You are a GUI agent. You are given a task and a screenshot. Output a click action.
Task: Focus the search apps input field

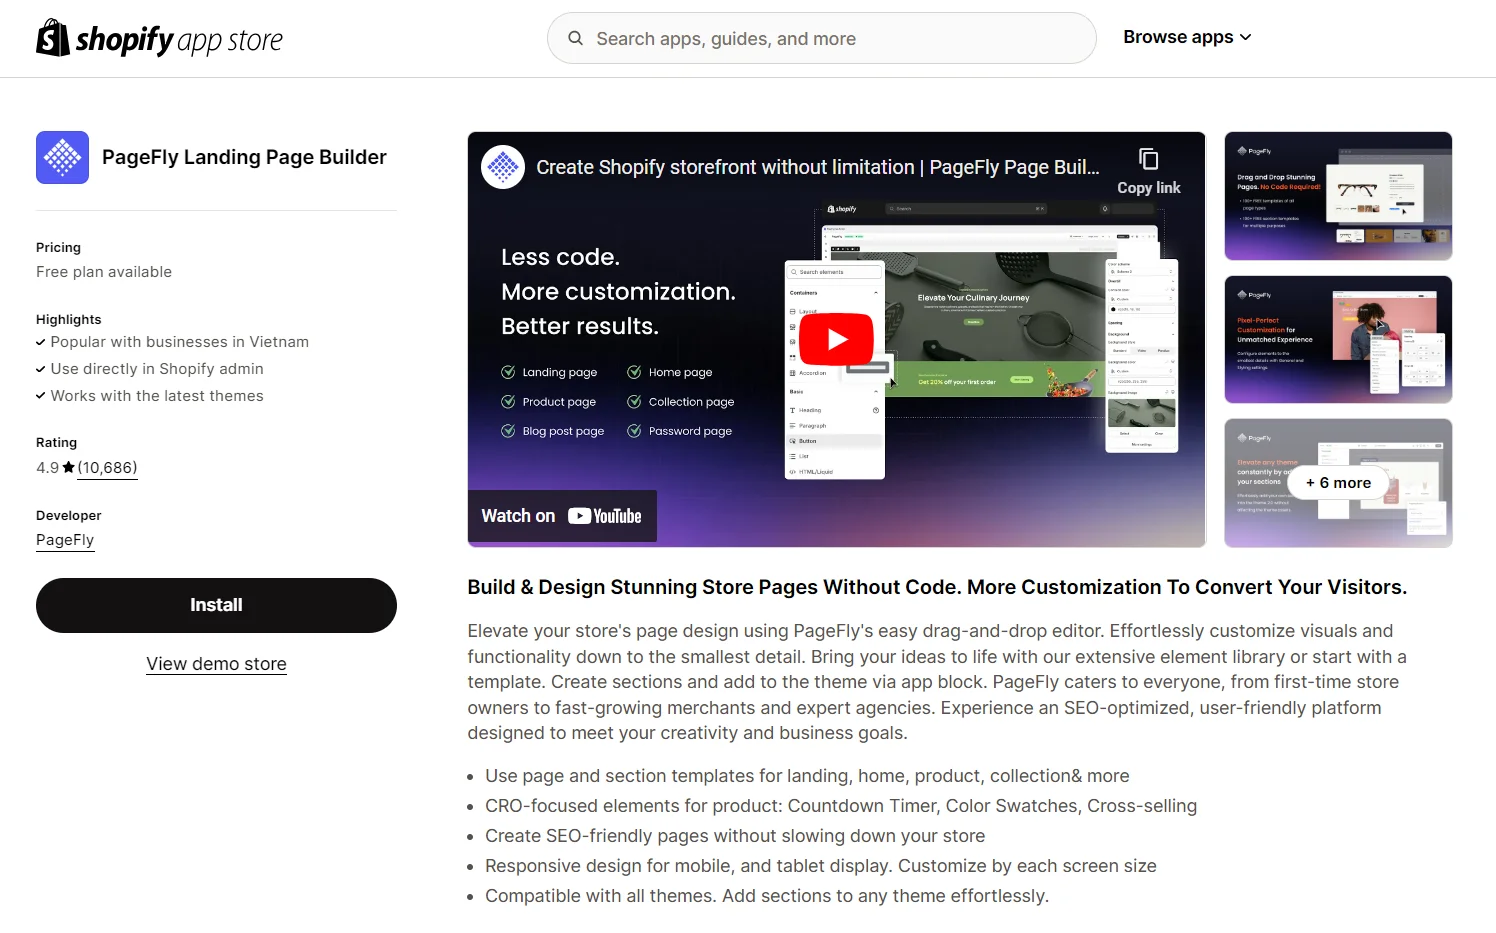tap(822, 38)
